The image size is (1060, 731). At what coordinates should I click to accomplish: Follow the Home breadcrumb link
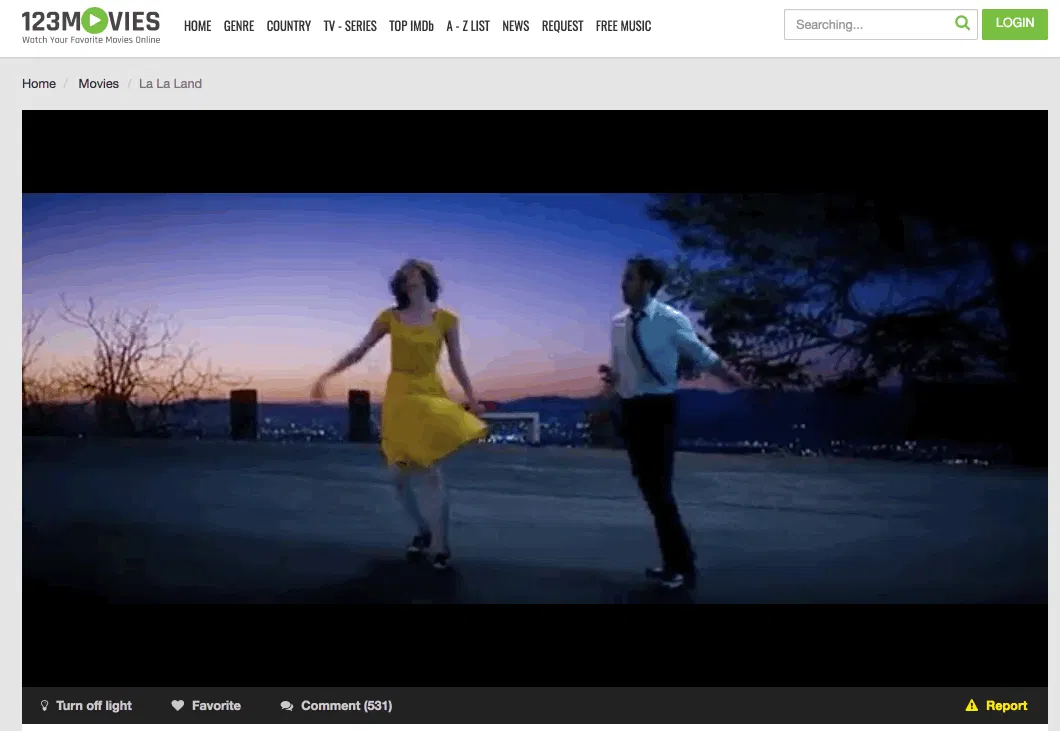click(x=39, y=83)
